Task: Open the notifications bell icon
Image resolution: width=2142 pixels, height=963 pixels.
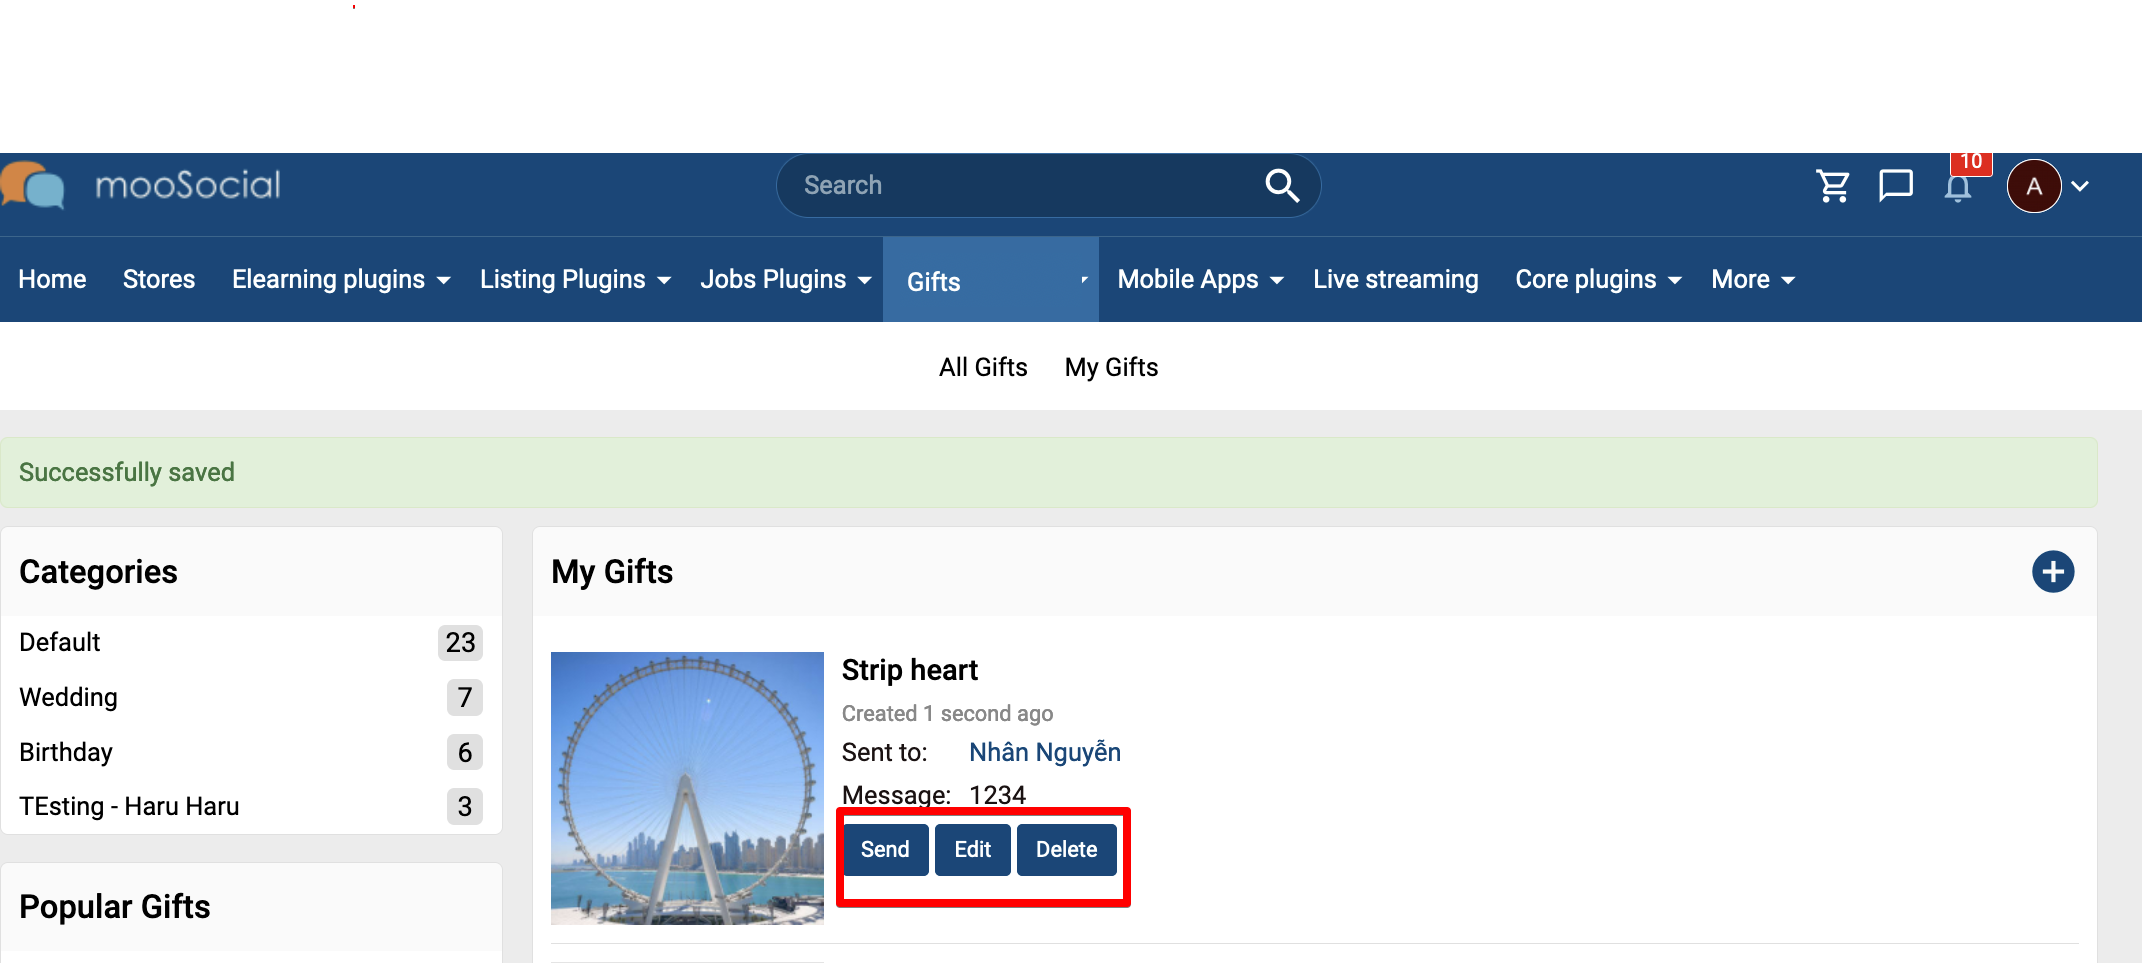Action: [1958, 187]
